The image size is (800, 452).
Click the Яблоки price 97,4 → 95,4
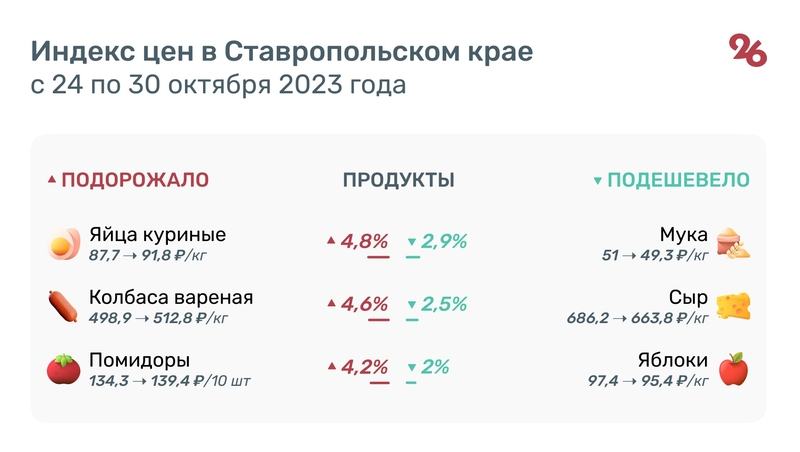(648, 381)
